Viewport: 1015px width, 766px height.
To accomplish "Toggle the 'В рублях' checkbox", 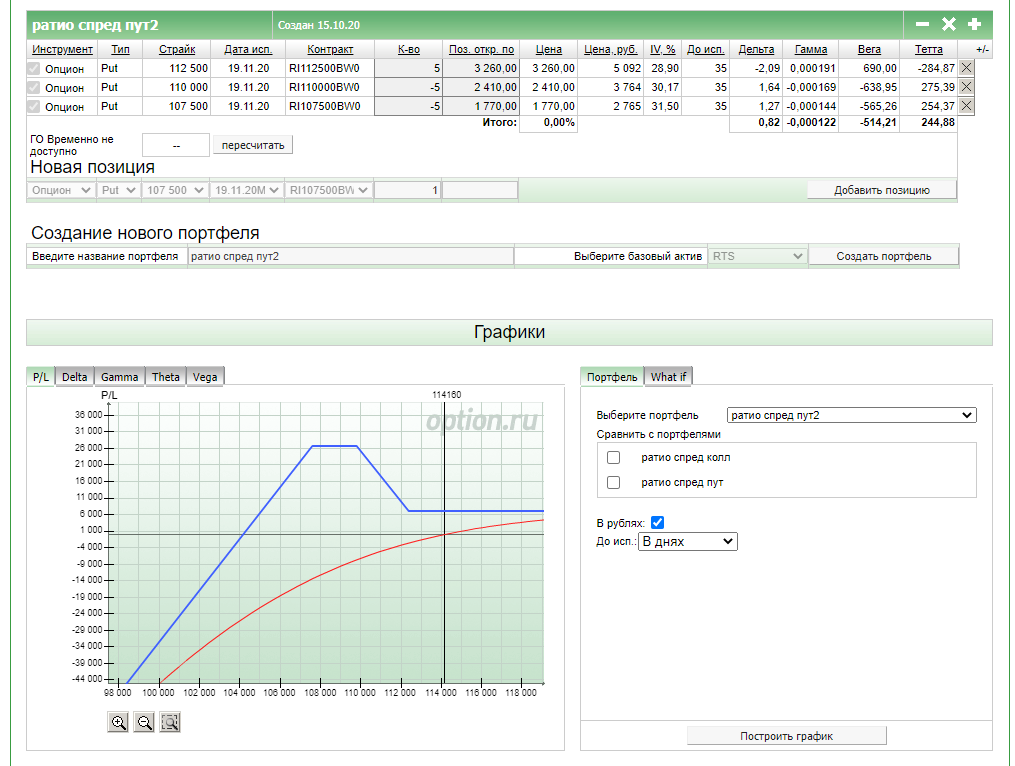I will point(657,522).
